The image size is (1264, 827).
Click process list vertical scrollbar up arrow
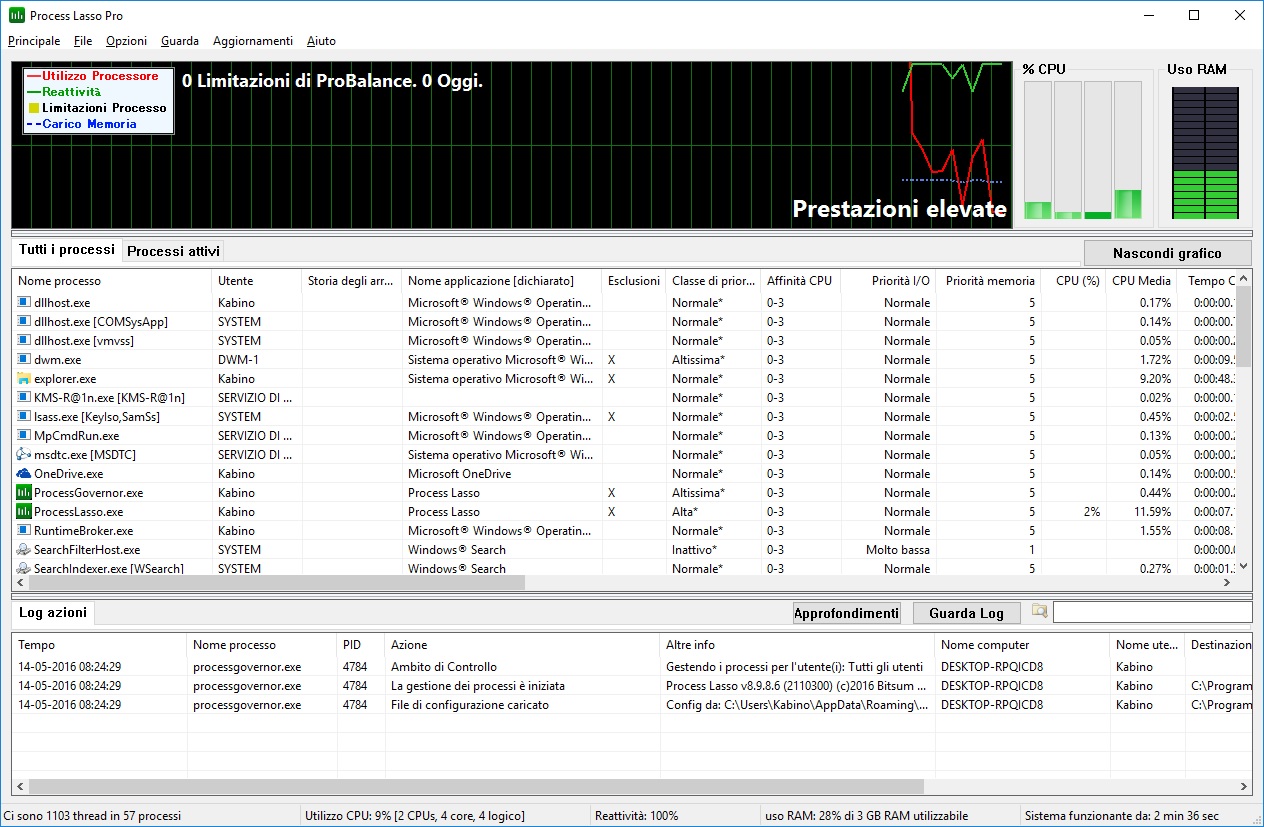[1244, 279]
